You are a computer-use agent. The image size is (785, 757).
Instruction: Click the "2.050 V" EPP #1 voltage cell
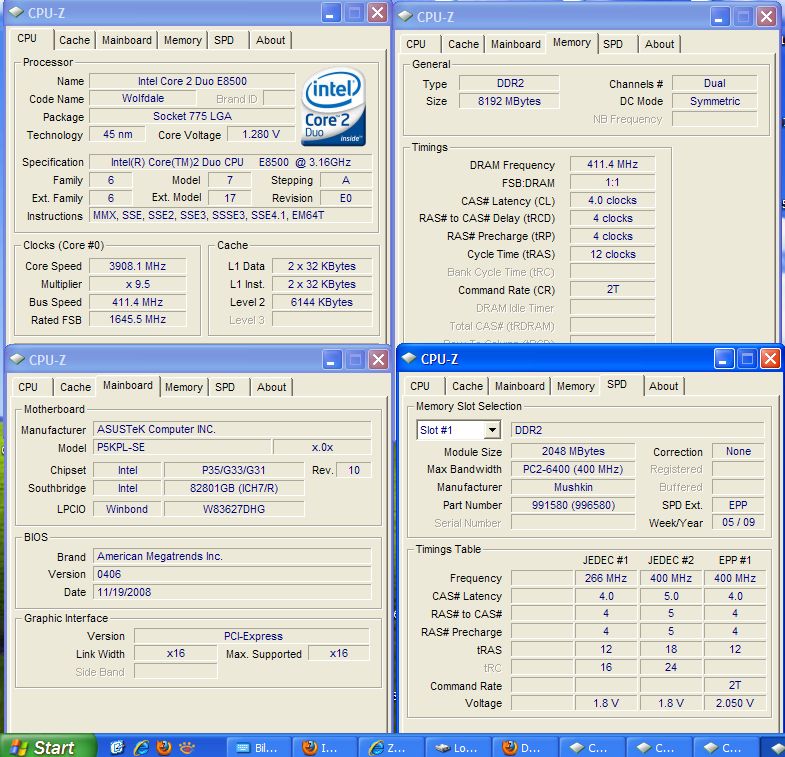[x=734, y=703]
